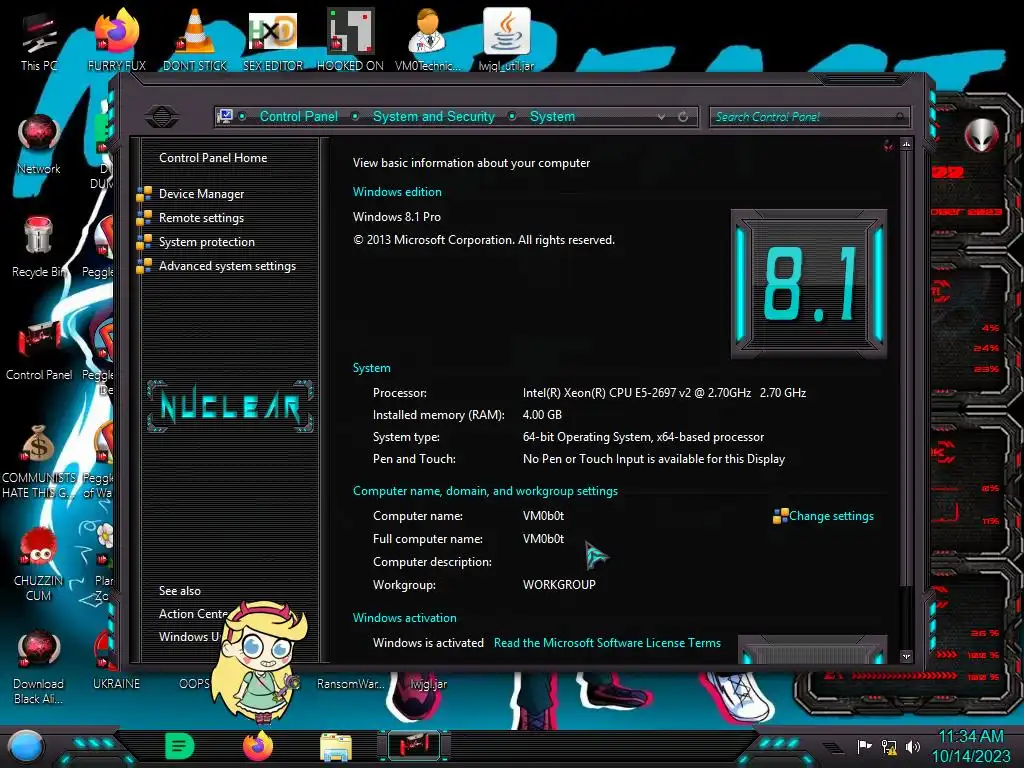Screen dimensions: 1024x768
Task: Open HOOKED ON desktop shortcut
Action: pyautogui.click(x=350, y=40)
